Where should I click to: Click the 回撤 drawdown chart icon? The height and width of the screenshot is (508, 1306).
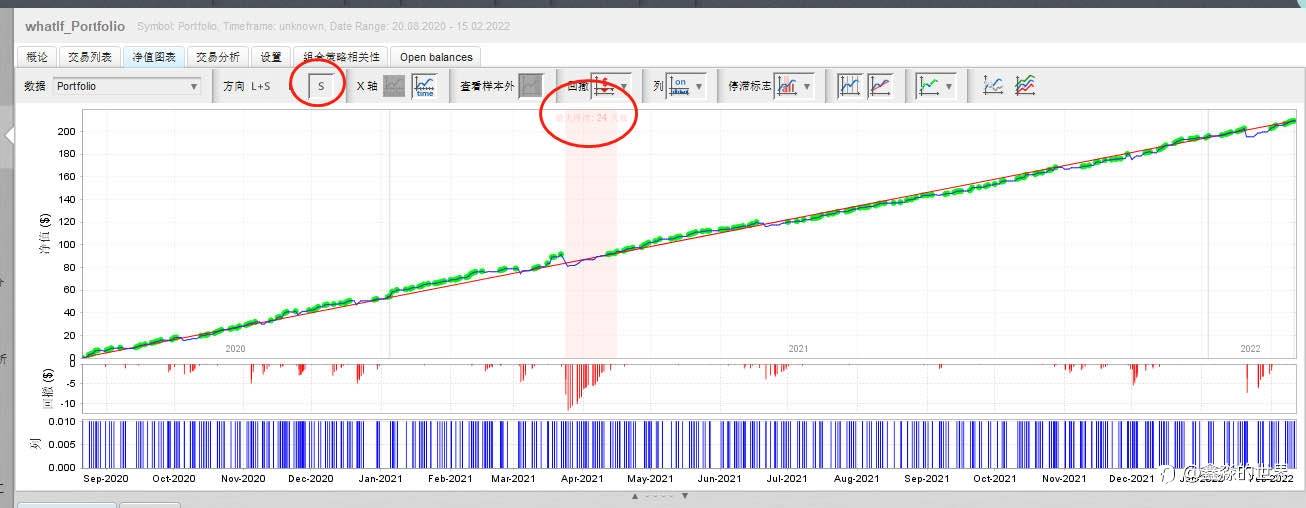click(x=603, y=86)
